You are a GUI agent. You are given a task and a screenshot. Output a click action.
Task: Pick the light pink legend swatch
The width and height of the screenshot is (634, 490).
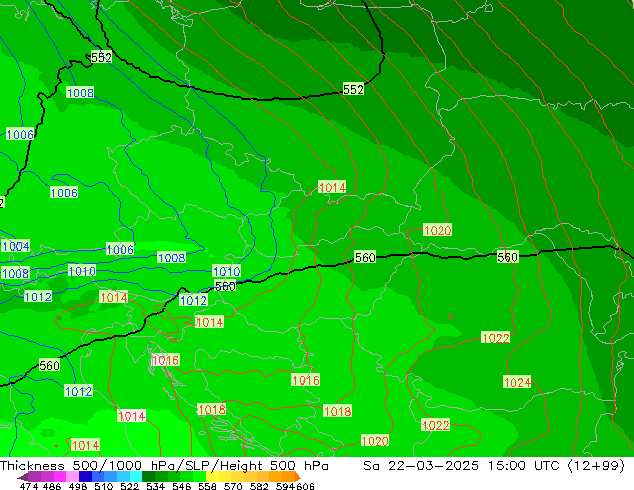coord(72,476)
